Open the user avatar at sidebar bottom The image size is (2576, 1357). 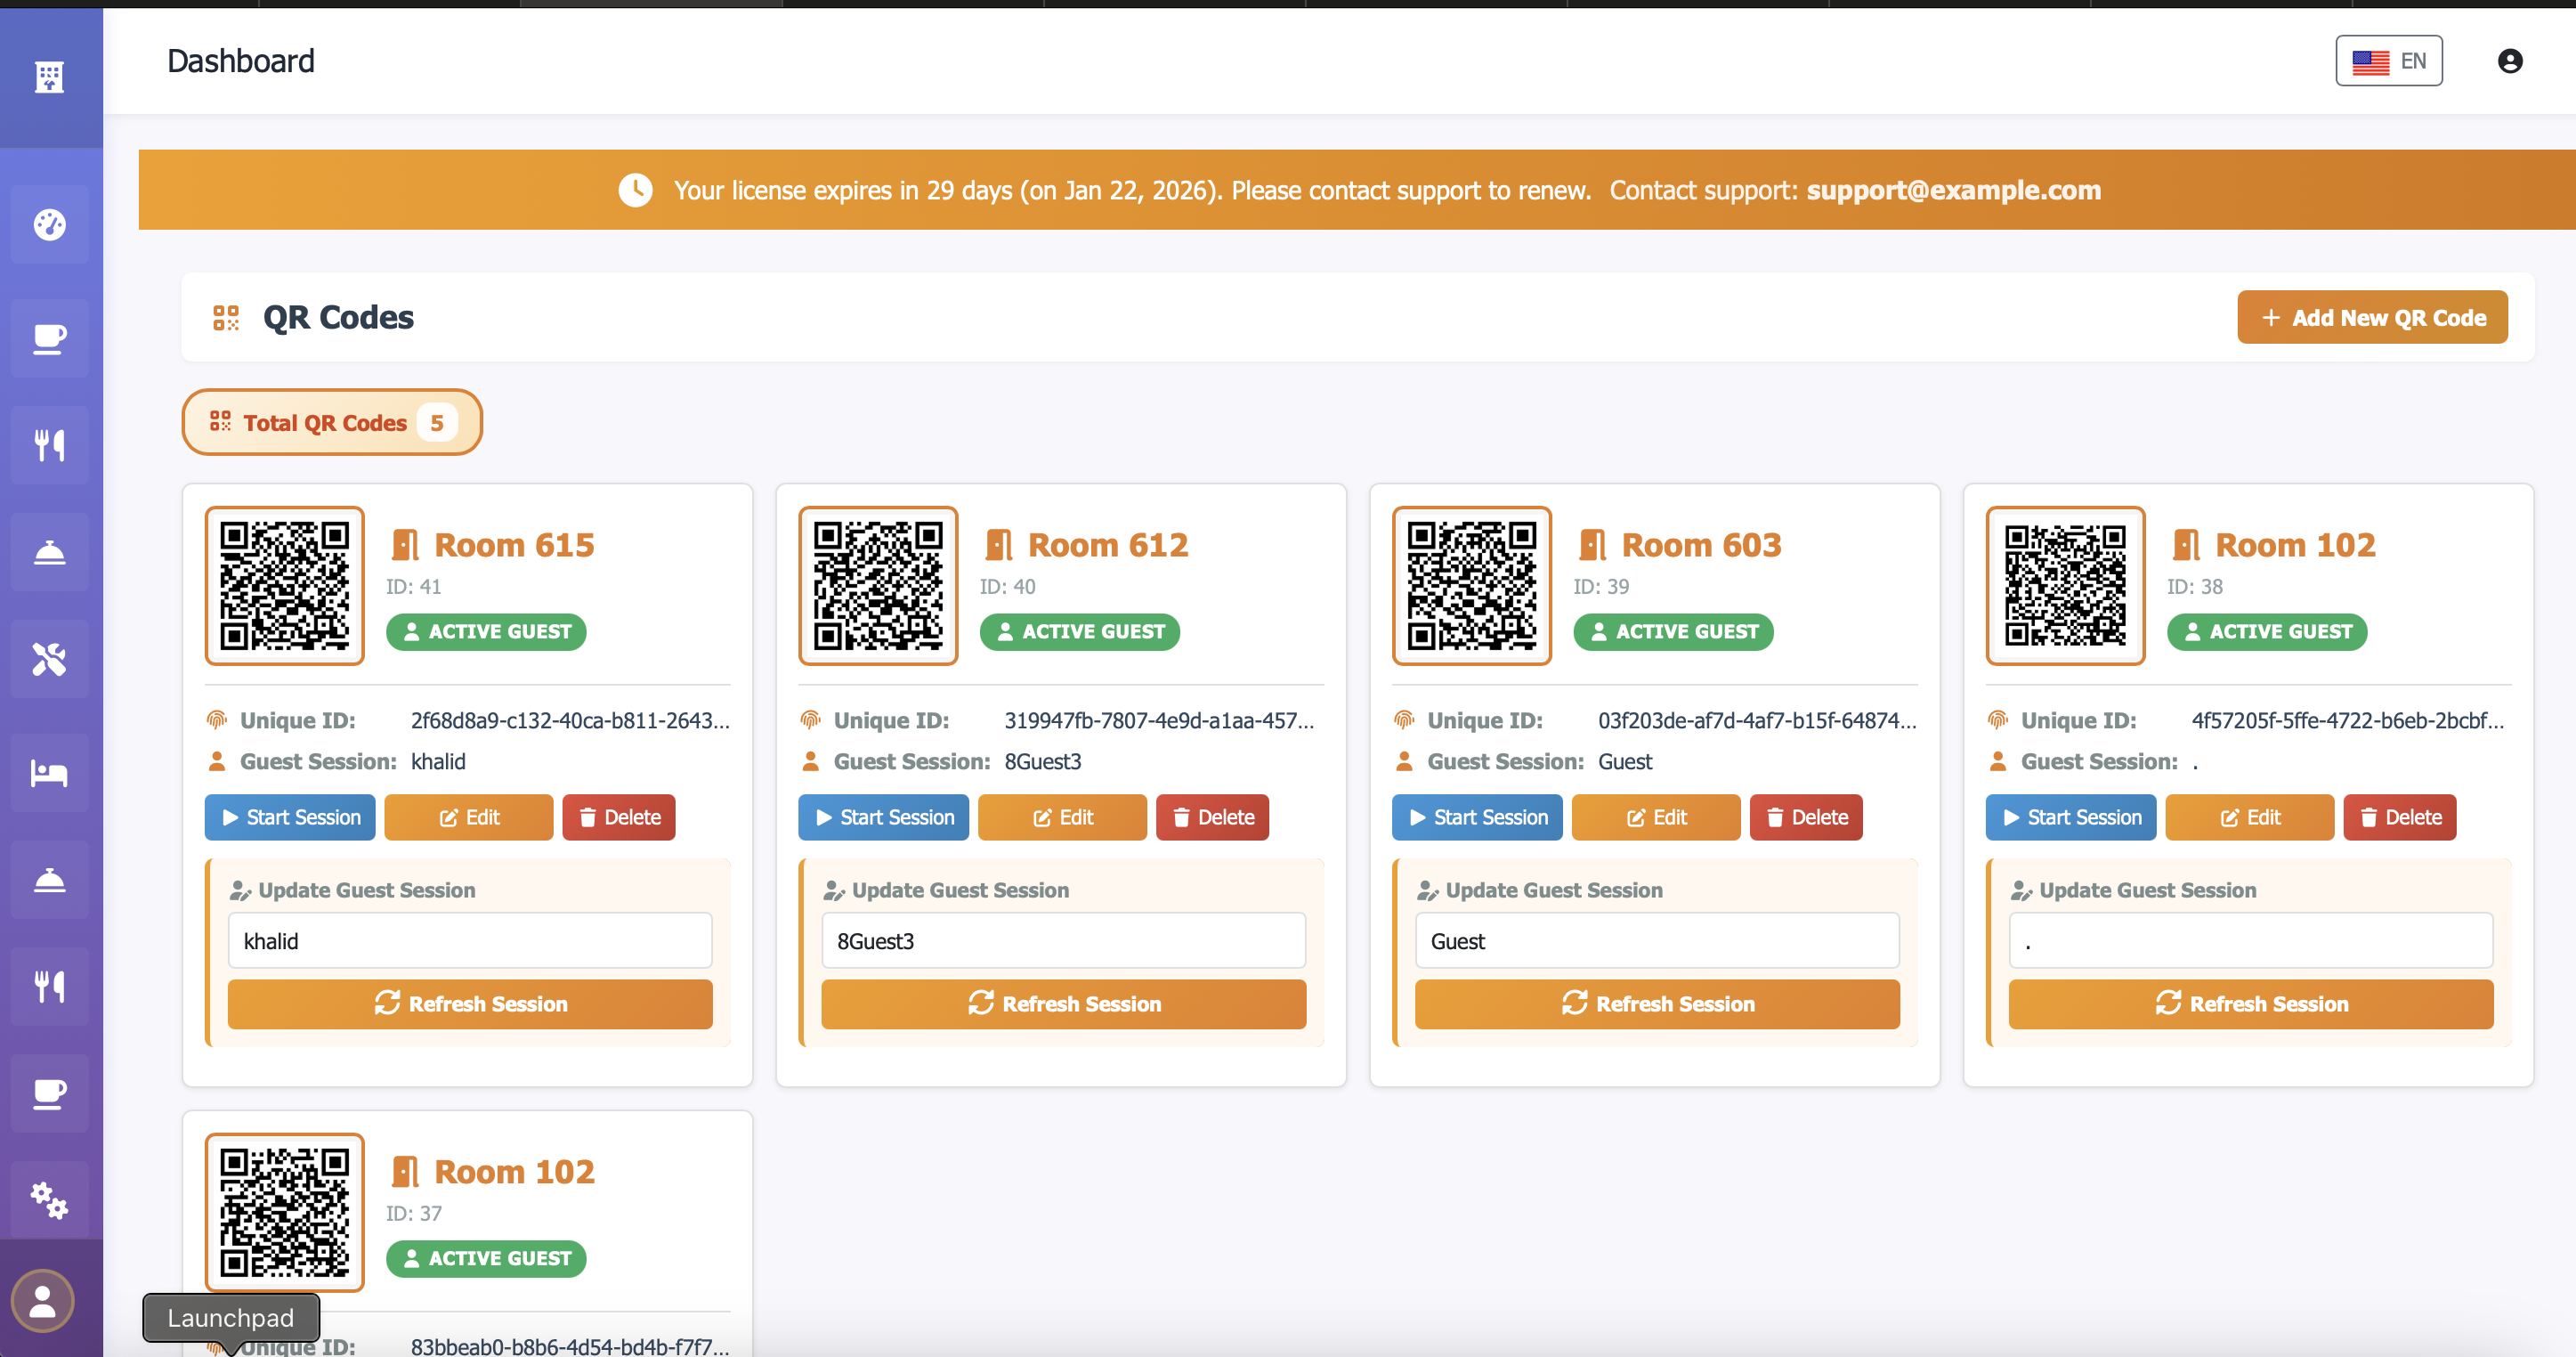click(x=42, y=1300)
